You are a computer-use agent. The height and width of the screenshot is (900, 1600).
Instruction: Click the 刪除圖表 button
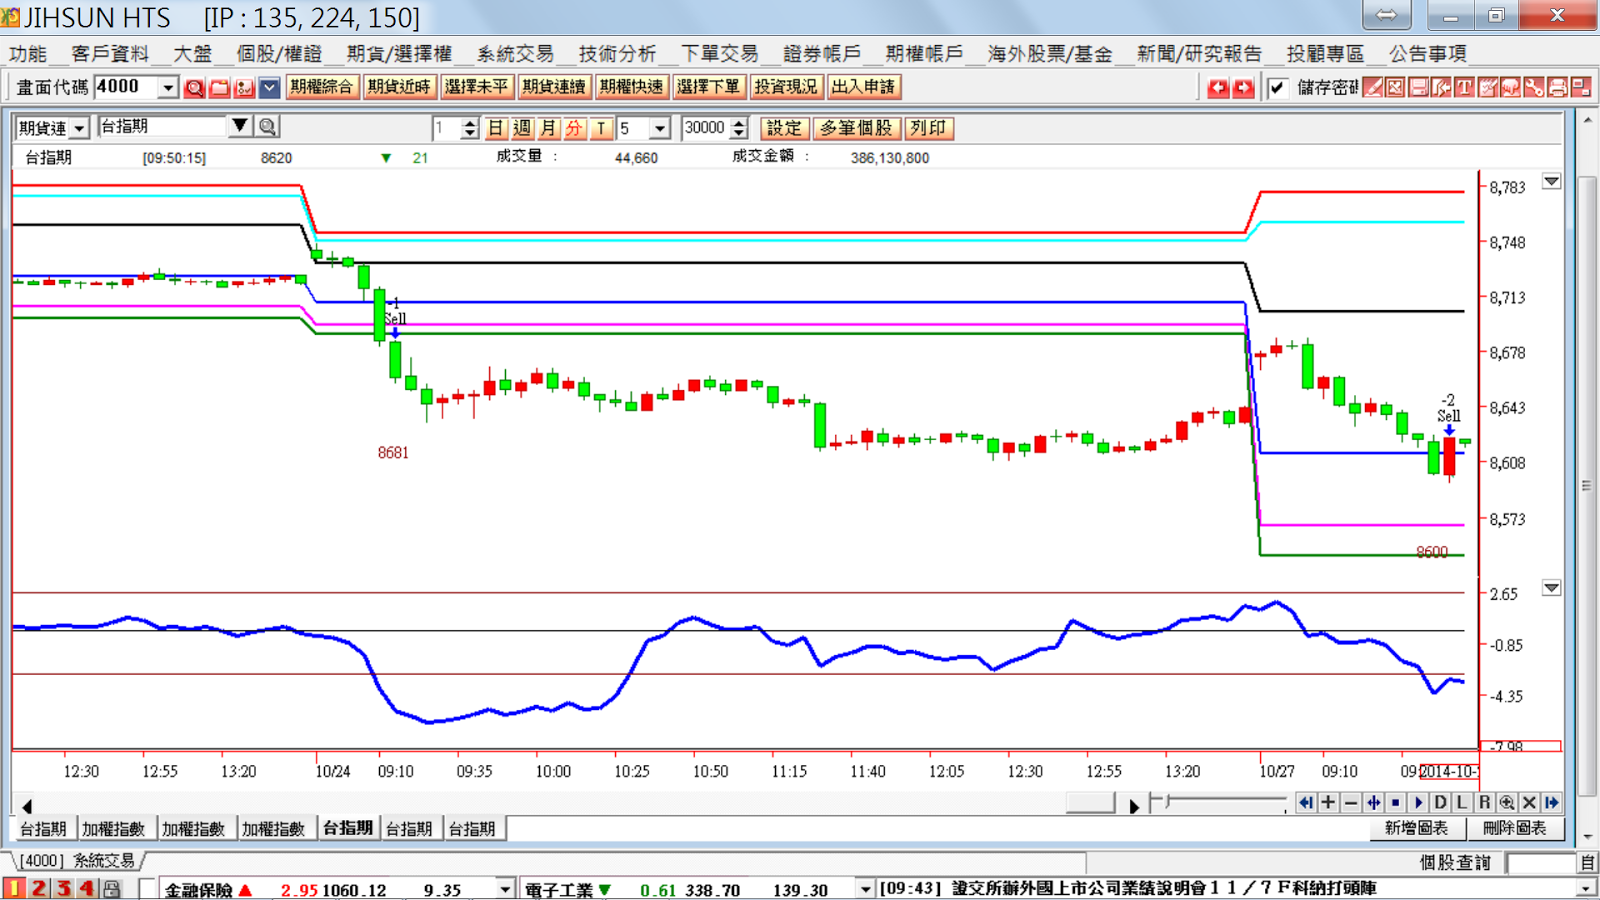point(1514,828)
